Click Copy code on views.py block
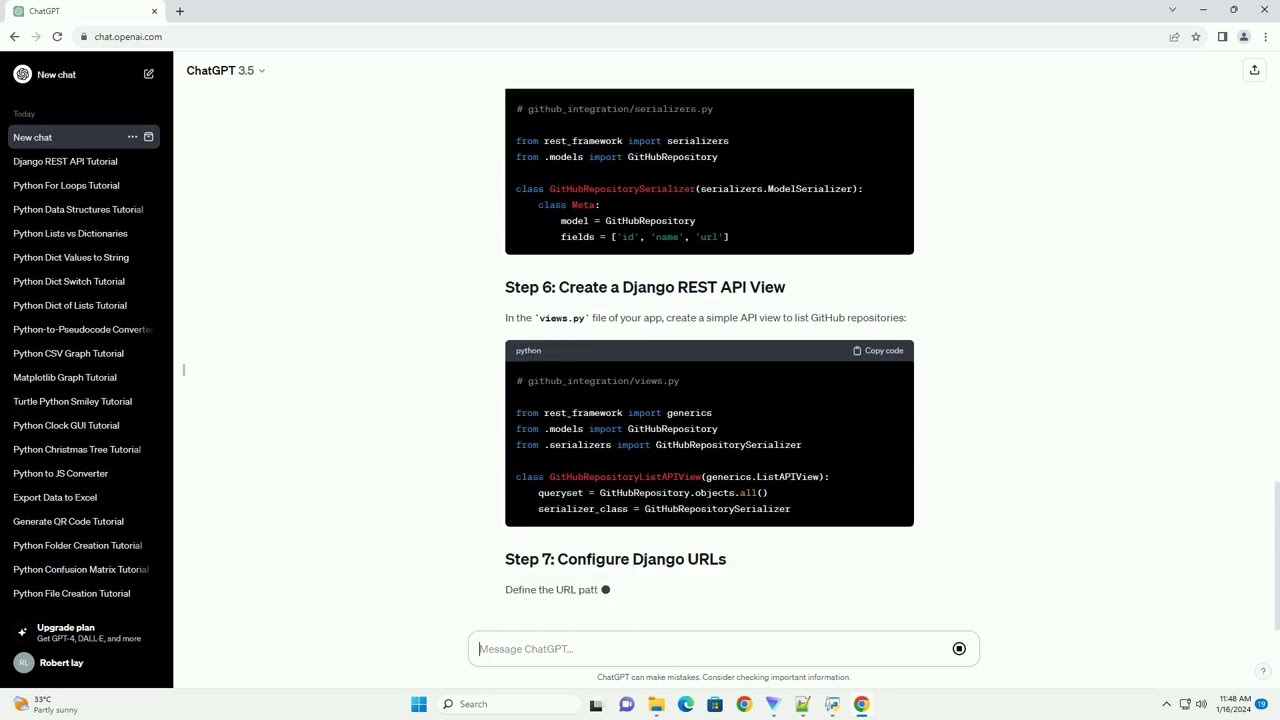This screenshot has width=1280, height=720. coord(878,351)
